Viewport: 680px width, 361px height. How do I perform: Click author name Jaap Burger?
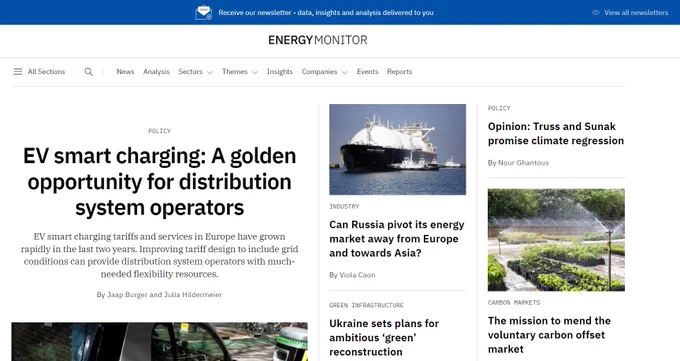coord(128,295)
